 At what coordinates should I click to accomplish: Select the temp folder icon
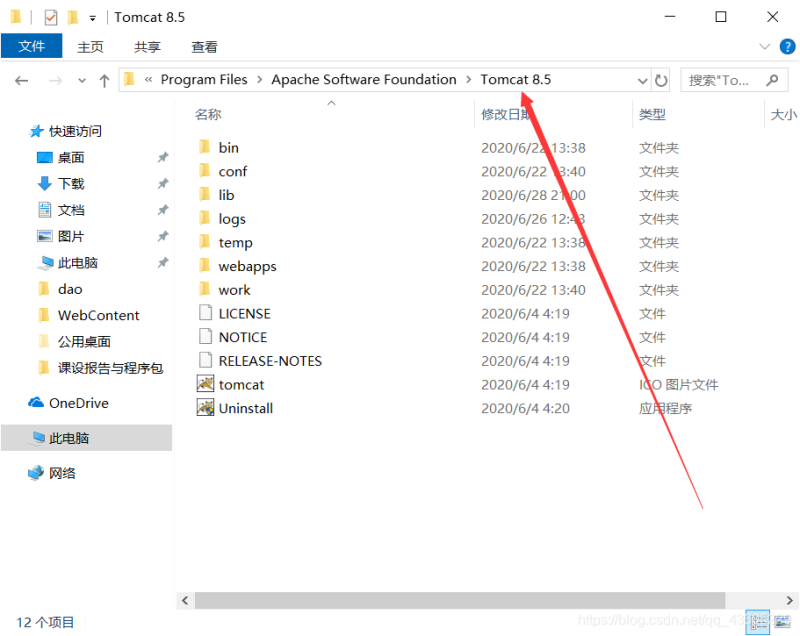coord(205,242)
